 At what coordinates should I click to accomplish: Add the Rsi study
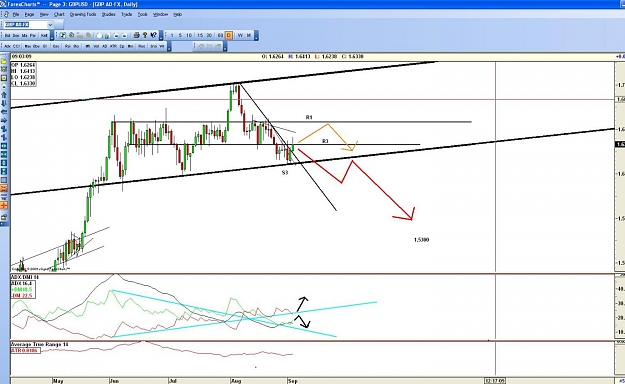tap(67, 46)
